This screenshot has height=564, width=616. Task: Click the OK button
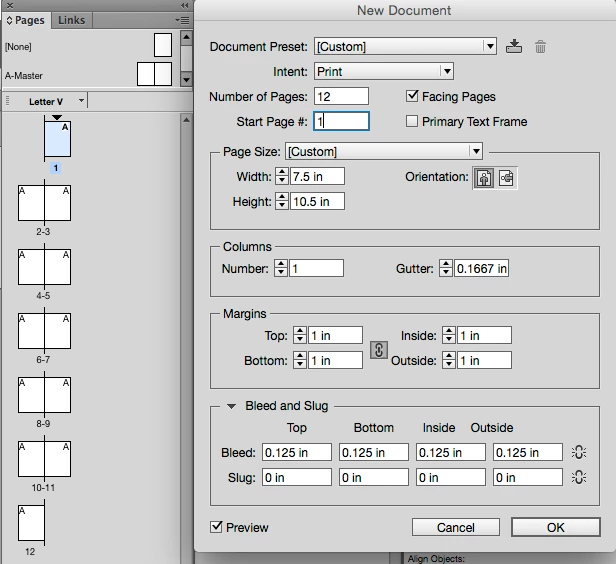coord(556,527)
